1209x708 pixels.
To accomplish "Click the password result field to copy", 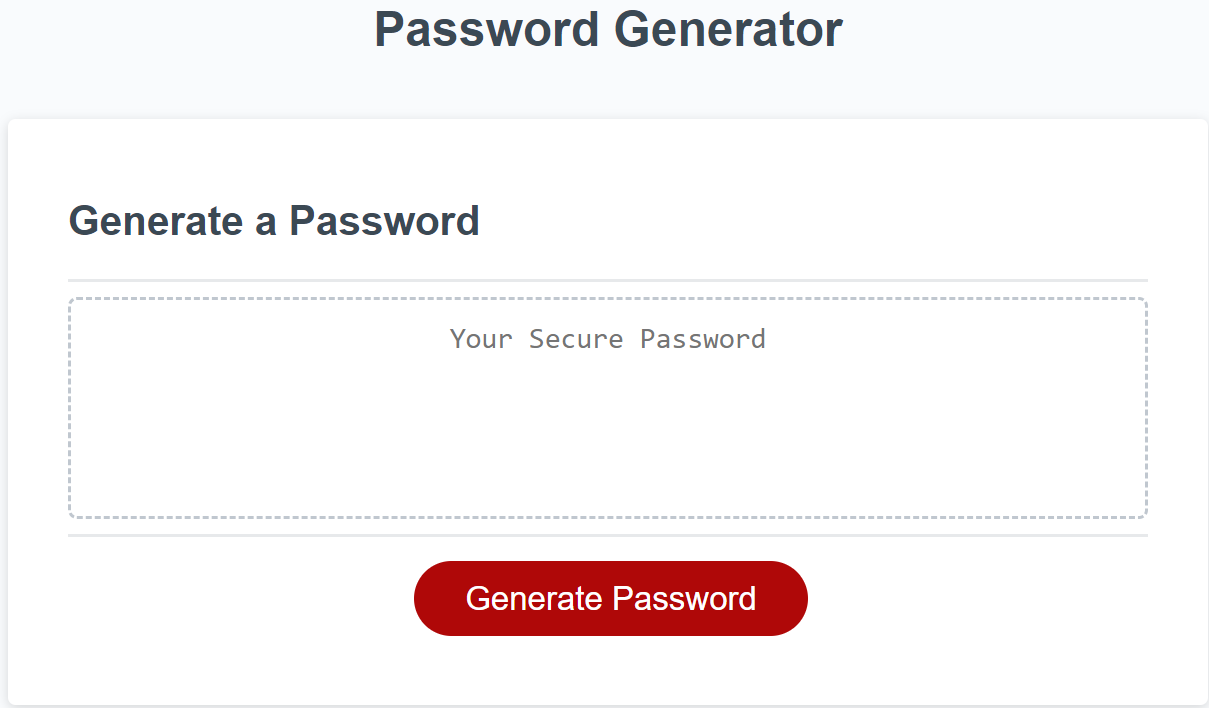I will (607, 405).
